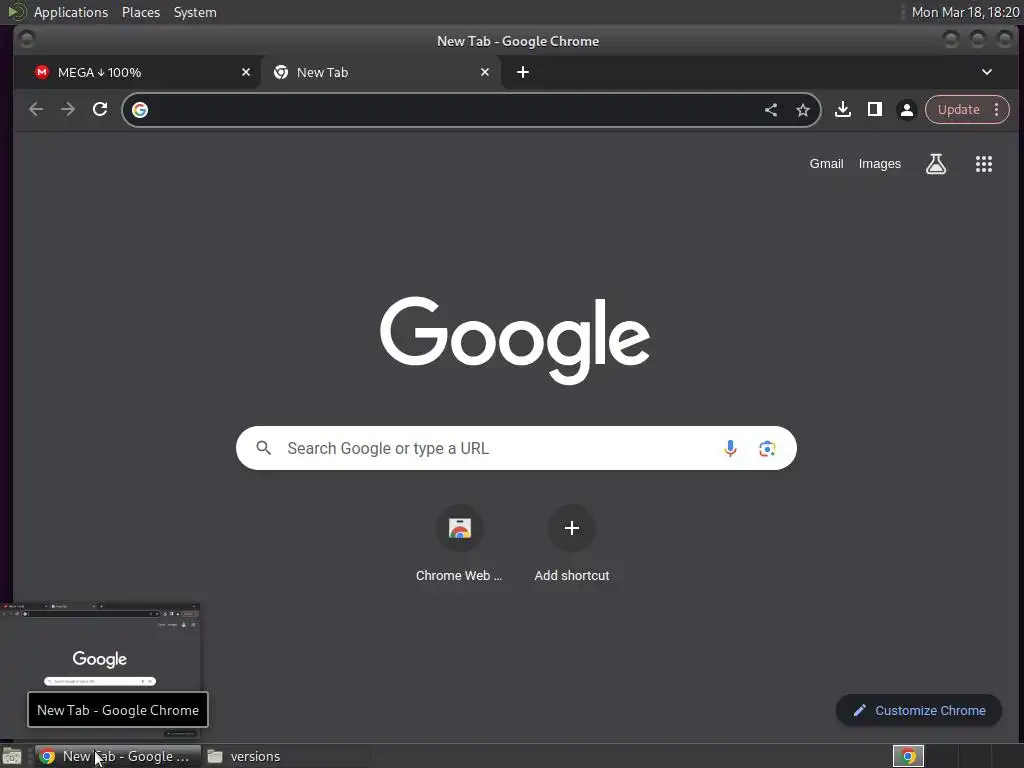The height and width of the screenshot is (768, 1024).
Task: Close the New Tab tab
Action: click(485, 72)
